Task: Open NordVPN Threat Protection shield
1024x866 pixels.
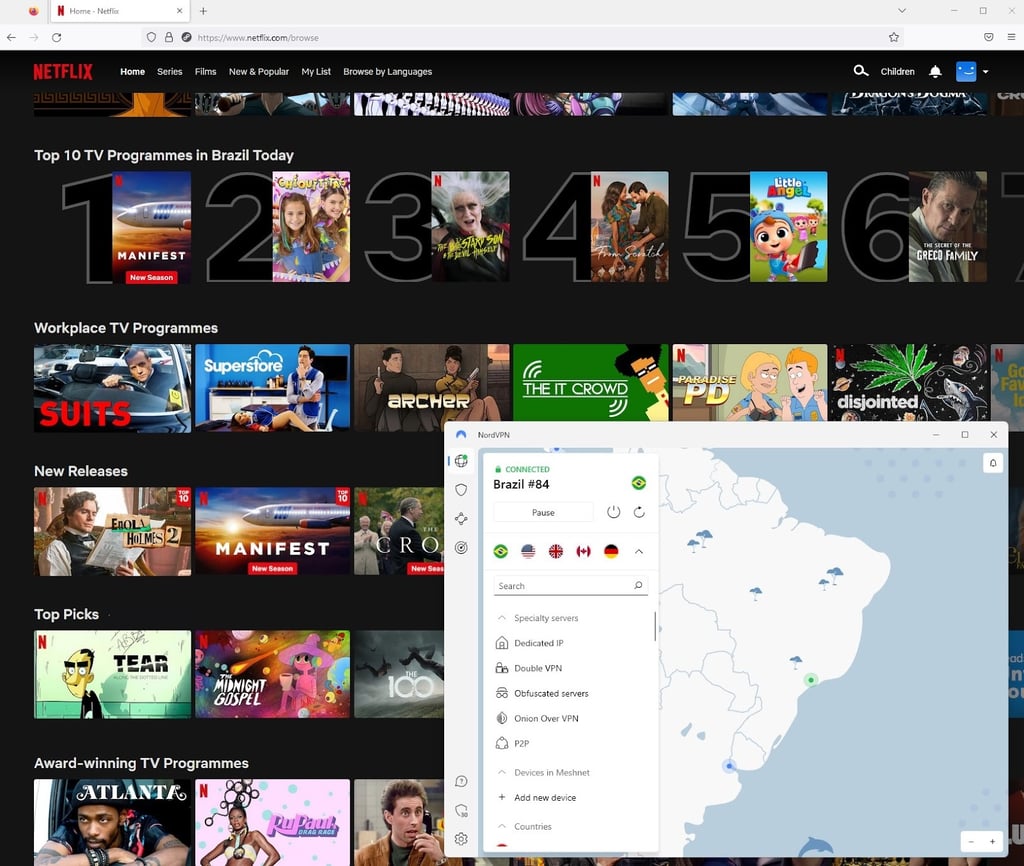Action: [461, 490]
